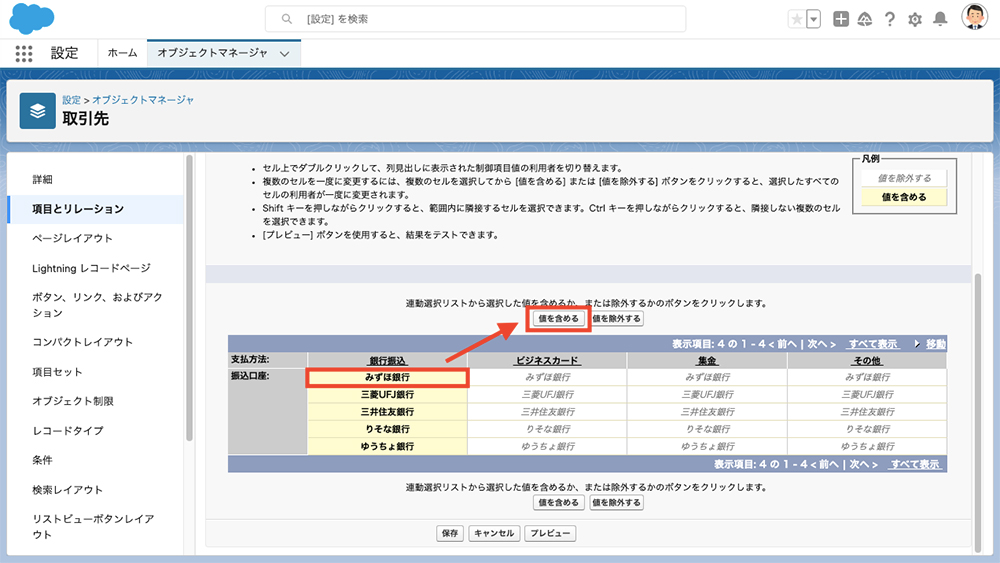Screen dimensions: 1000x563
Task: Select 三井住友銀行 cell under 銀行振込
Action: [x=388, y=412]
